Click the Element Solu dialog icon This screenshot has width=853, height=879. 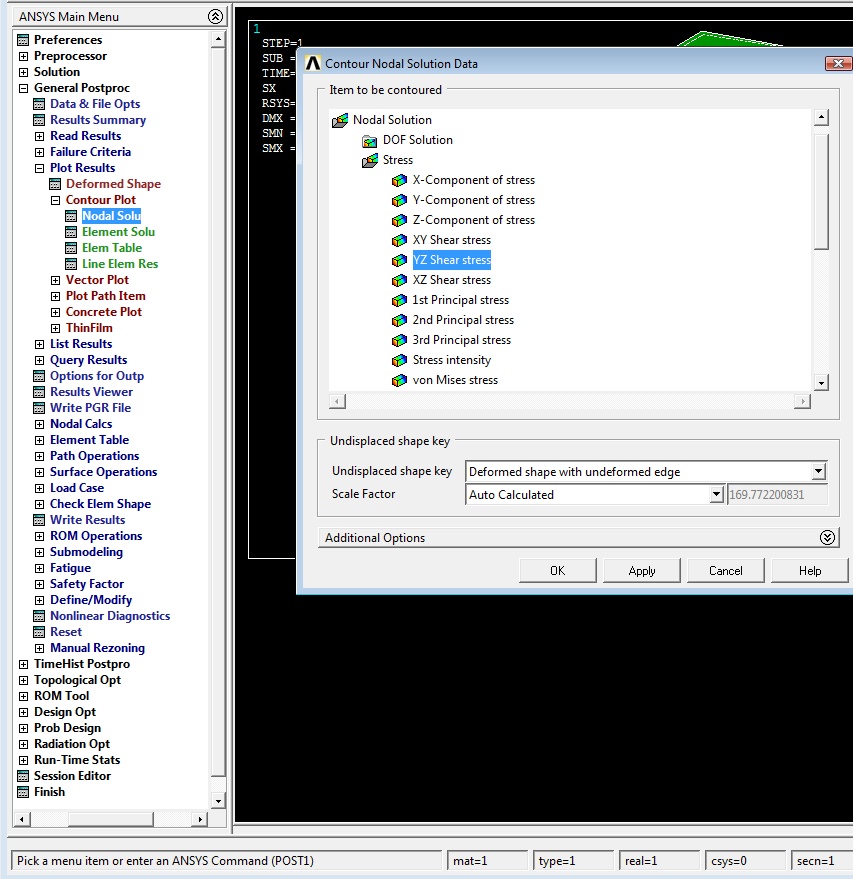71,232
